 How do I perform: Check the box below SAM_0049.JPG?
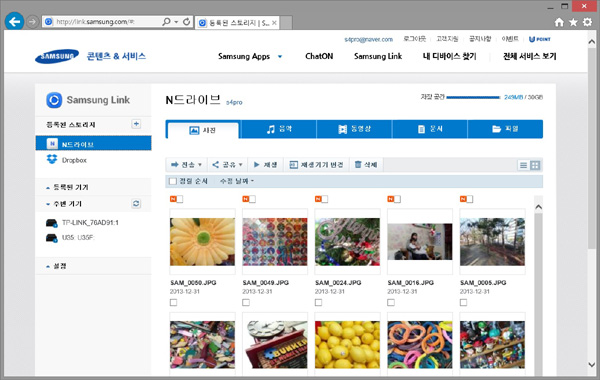pyautogui.click(x=246, y=302)
